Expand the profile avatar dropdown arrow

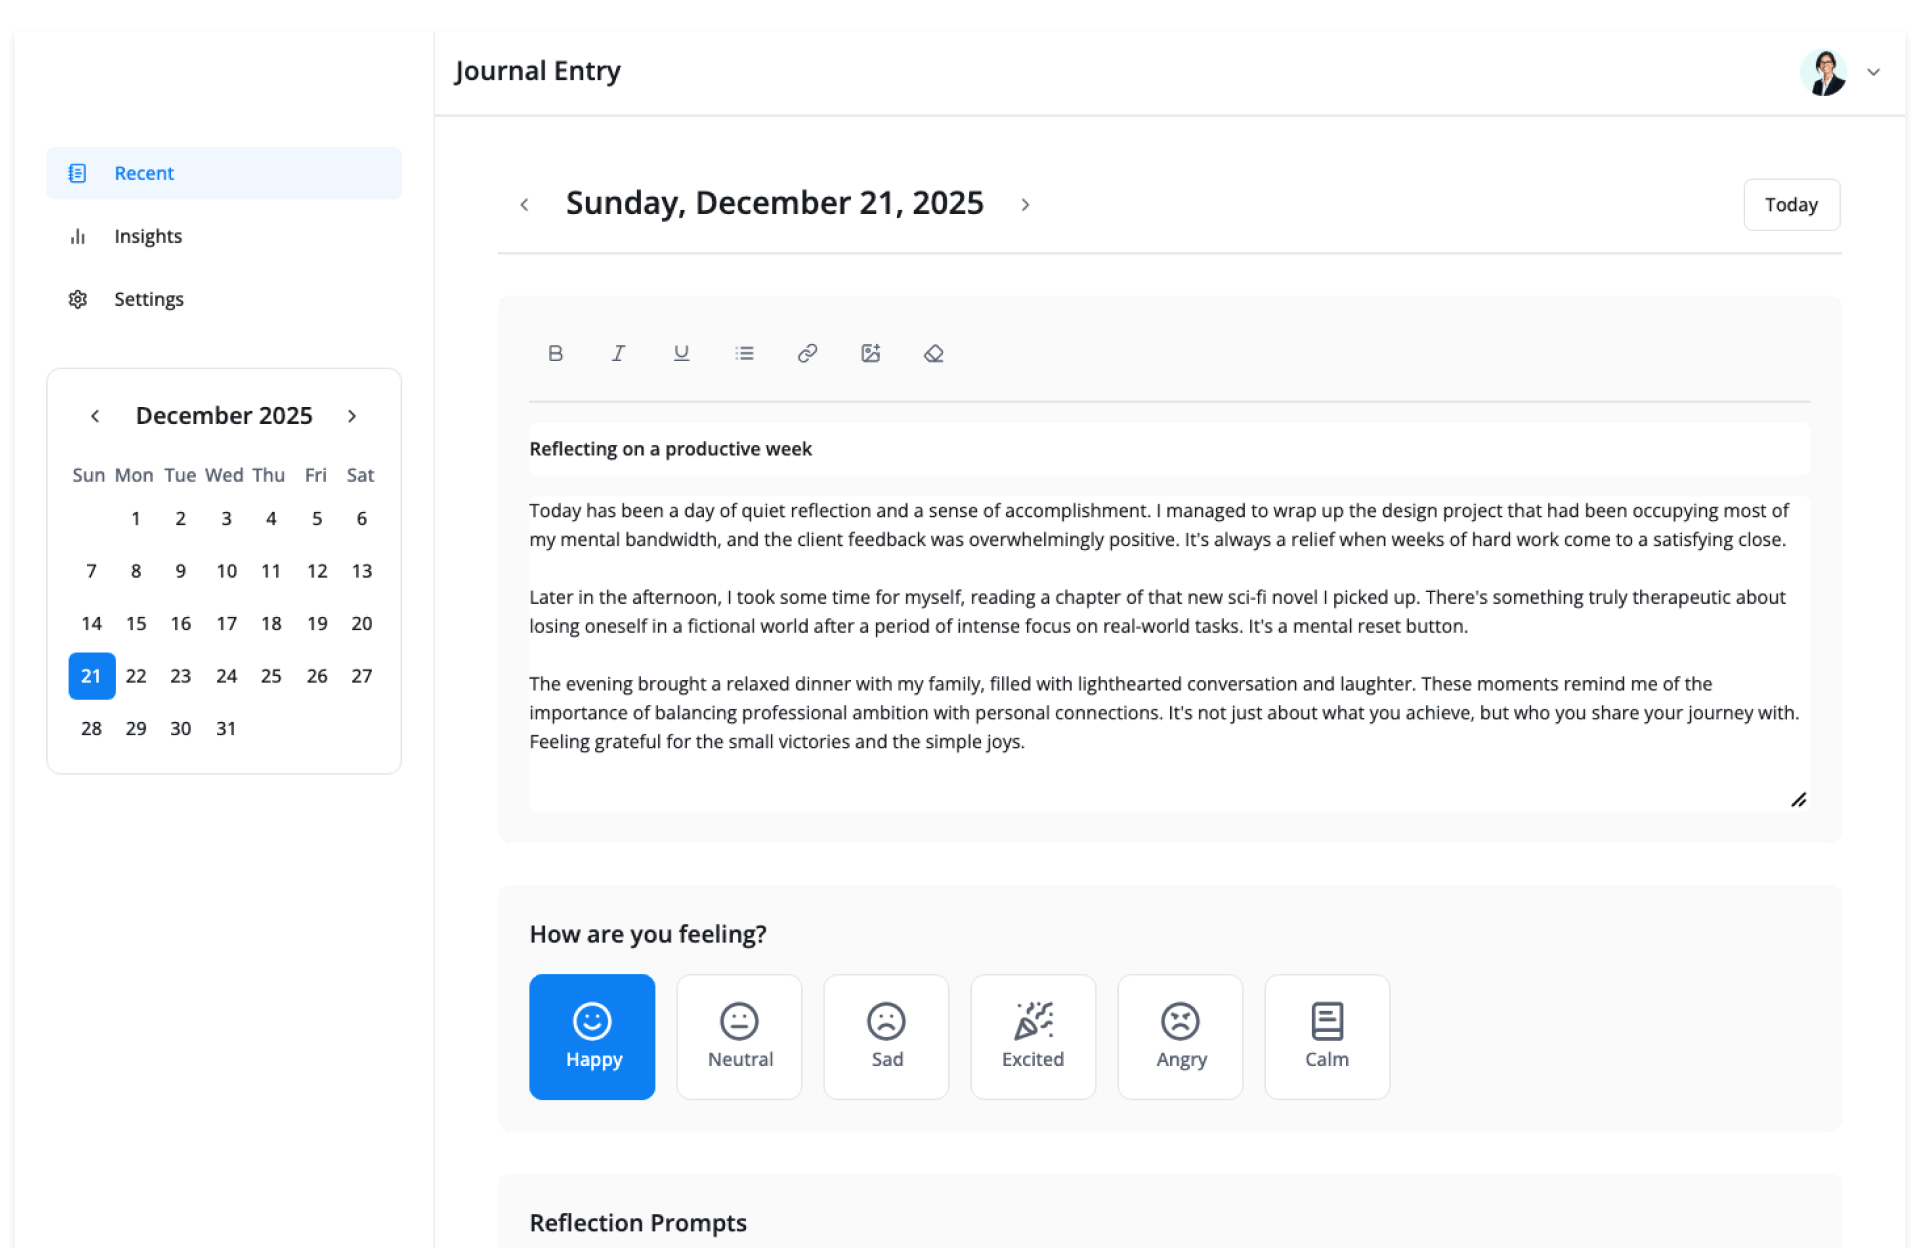tap(1873, 72)
